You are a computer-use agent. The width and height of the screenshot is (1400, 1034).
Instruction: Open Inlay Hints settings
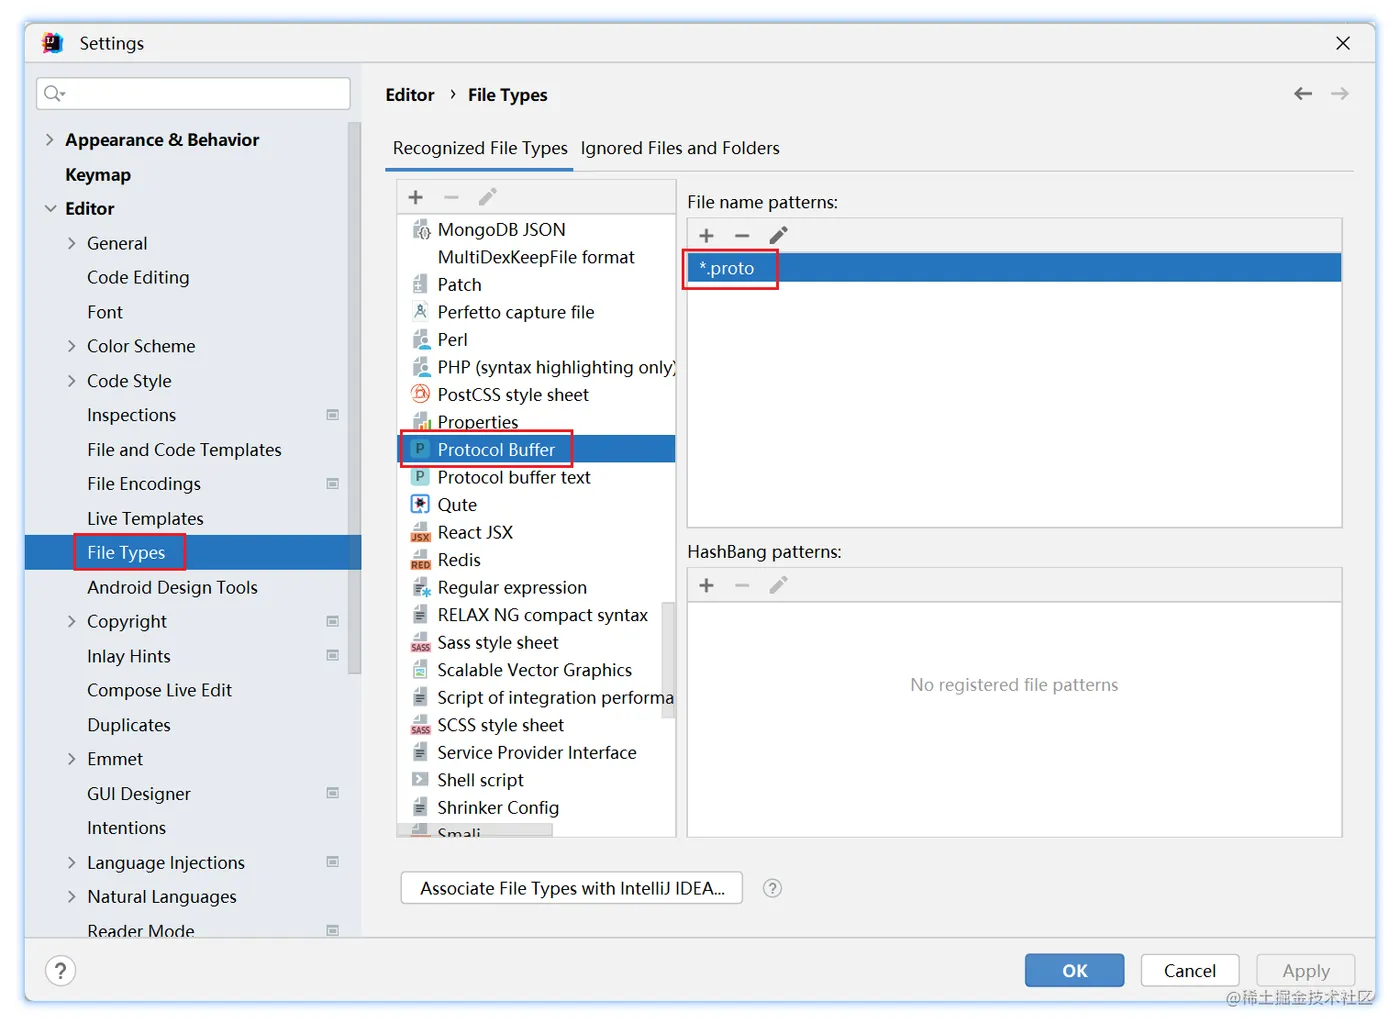tap(129, 656)
